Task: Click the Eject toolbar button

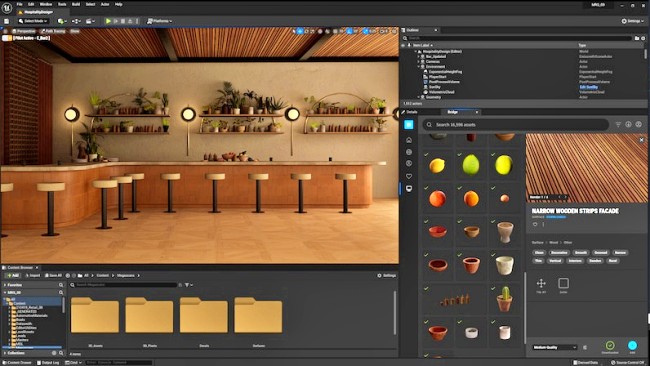Action: [130, 21]
